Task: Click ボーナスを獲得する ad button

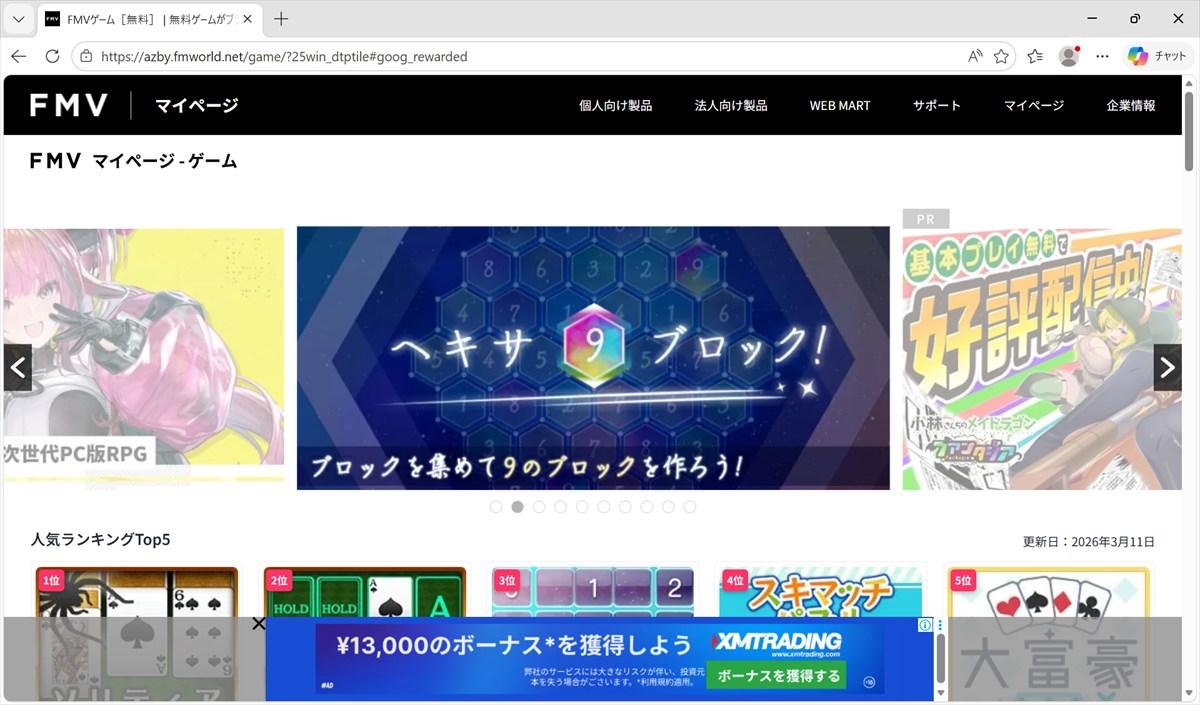Action: pyautogui.click(x=778, y=676)
